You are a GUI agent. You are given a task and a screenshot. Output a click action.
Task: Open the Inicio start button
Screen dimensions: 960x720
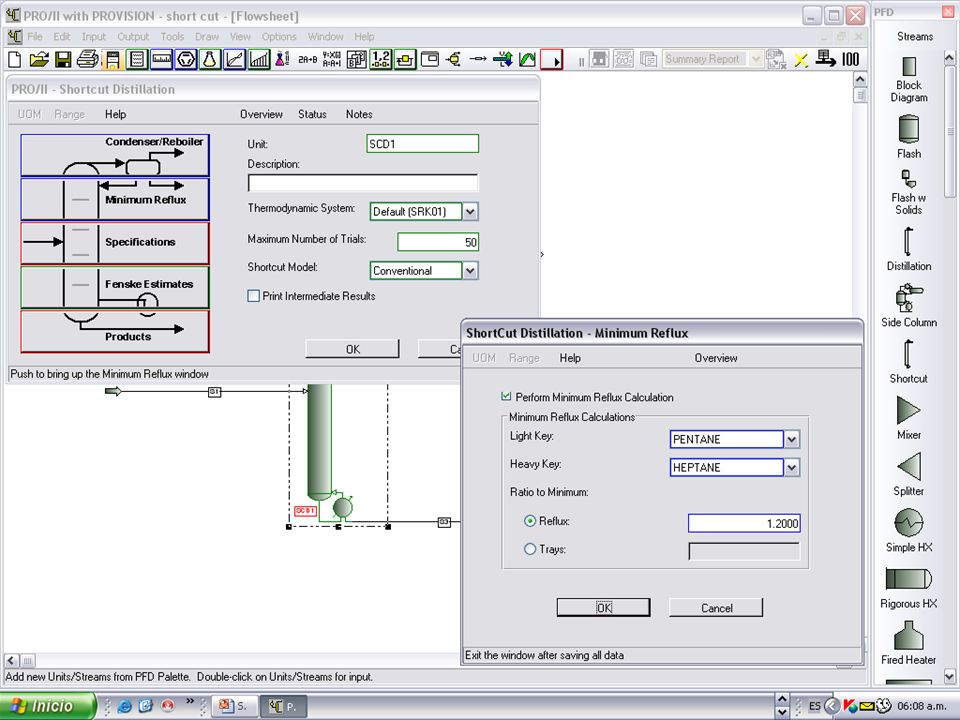pos(48,706)
